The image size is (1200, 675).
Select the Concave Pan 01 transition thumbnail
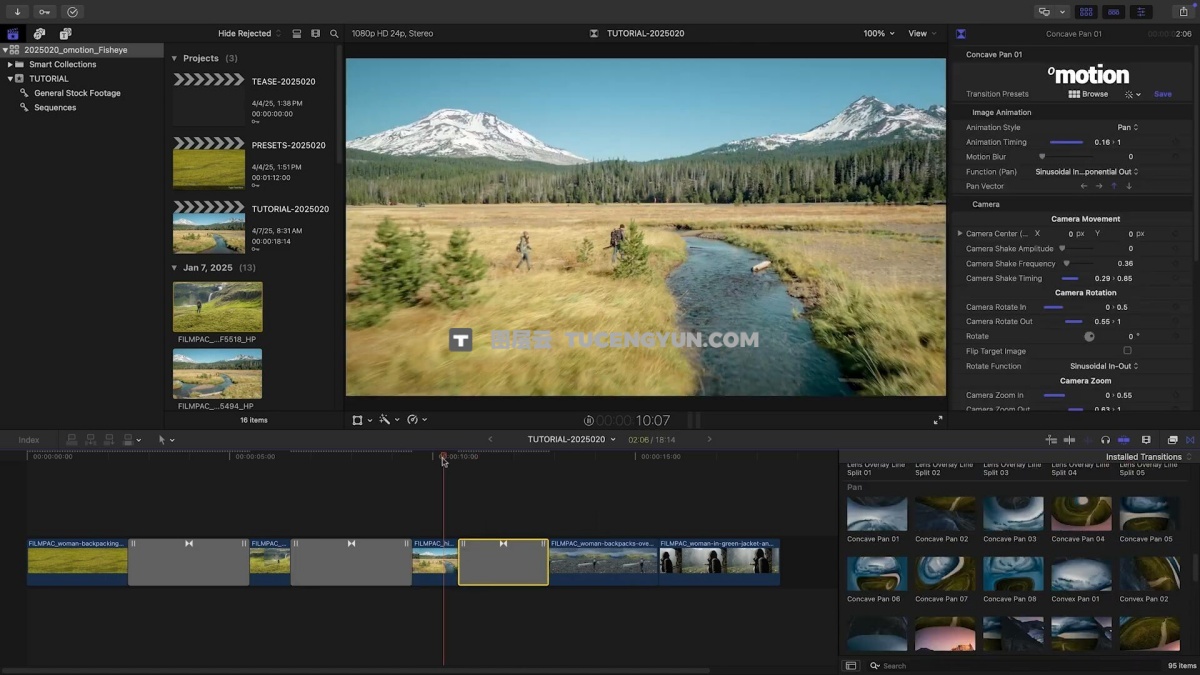click(x=877, y=514)
